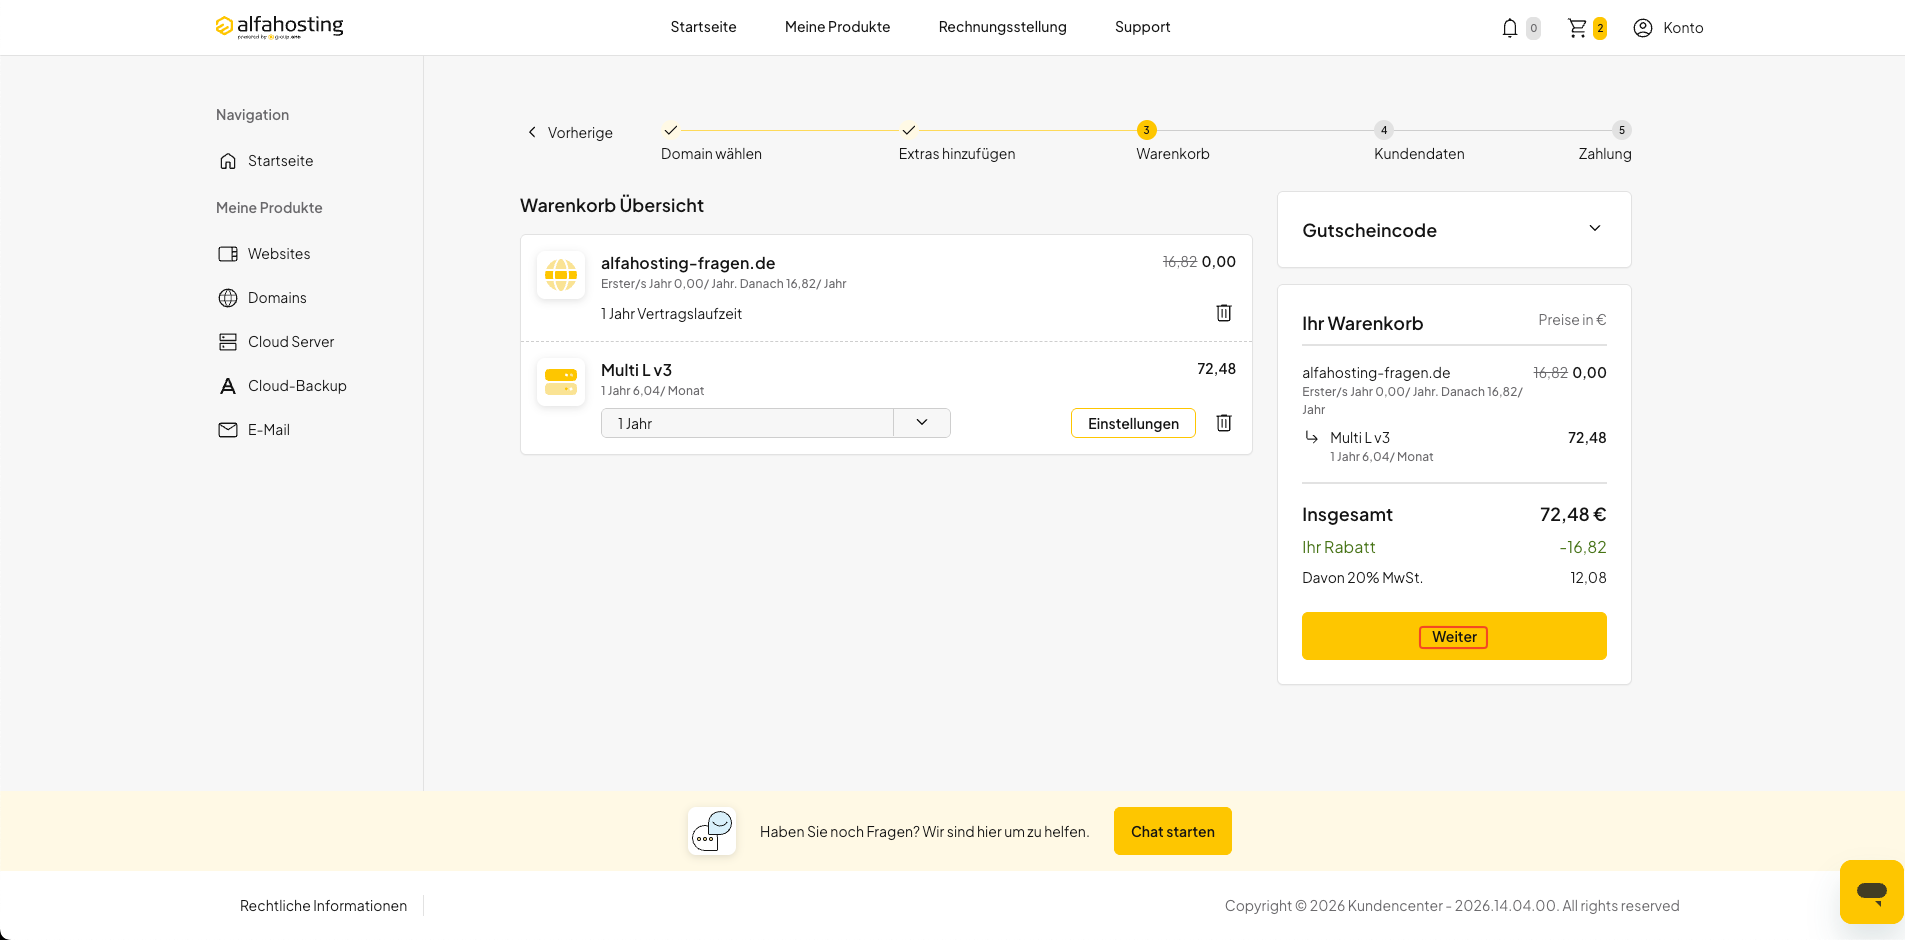This screenshot has height=940, width=1905.
Task: Open Meine Produkte in the top menu
Action: tap(837, 27)
